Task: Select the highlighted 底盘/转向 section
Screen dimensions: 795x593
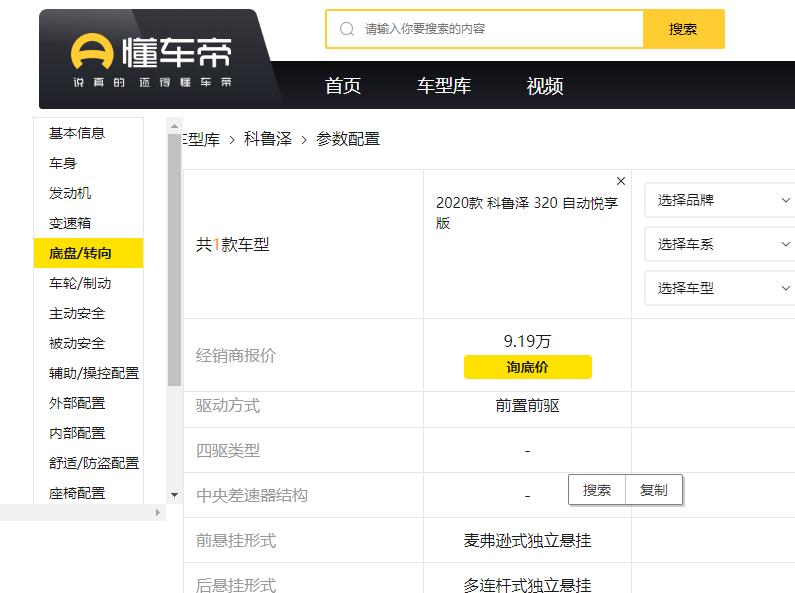Action: (x=89, y=253)
